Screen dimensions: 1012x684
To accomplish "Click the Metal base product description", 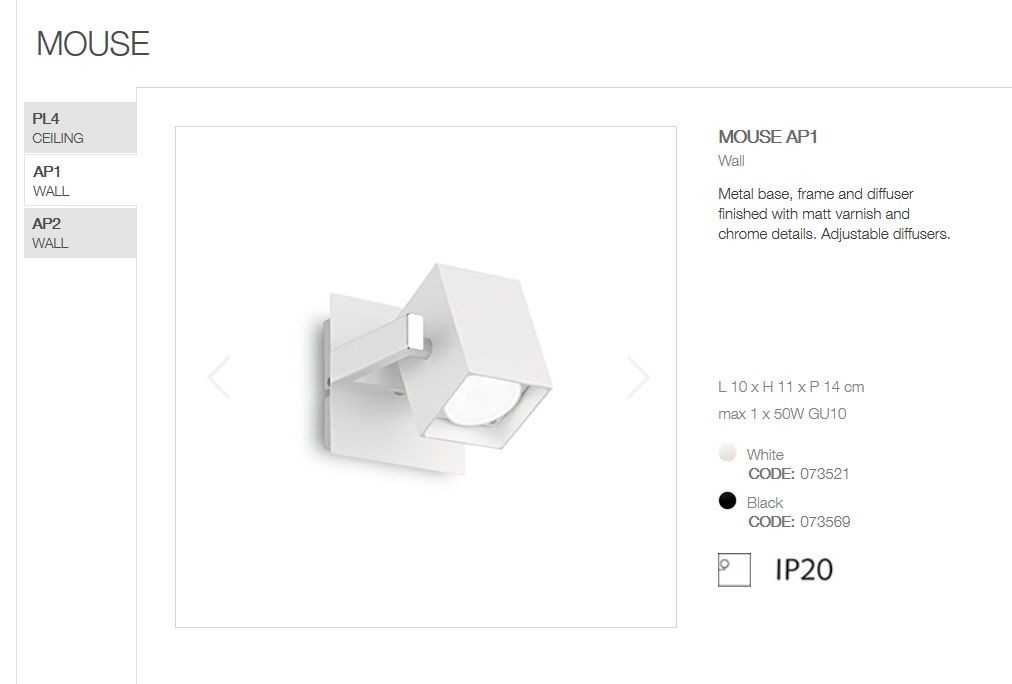I will click(834, 214).
